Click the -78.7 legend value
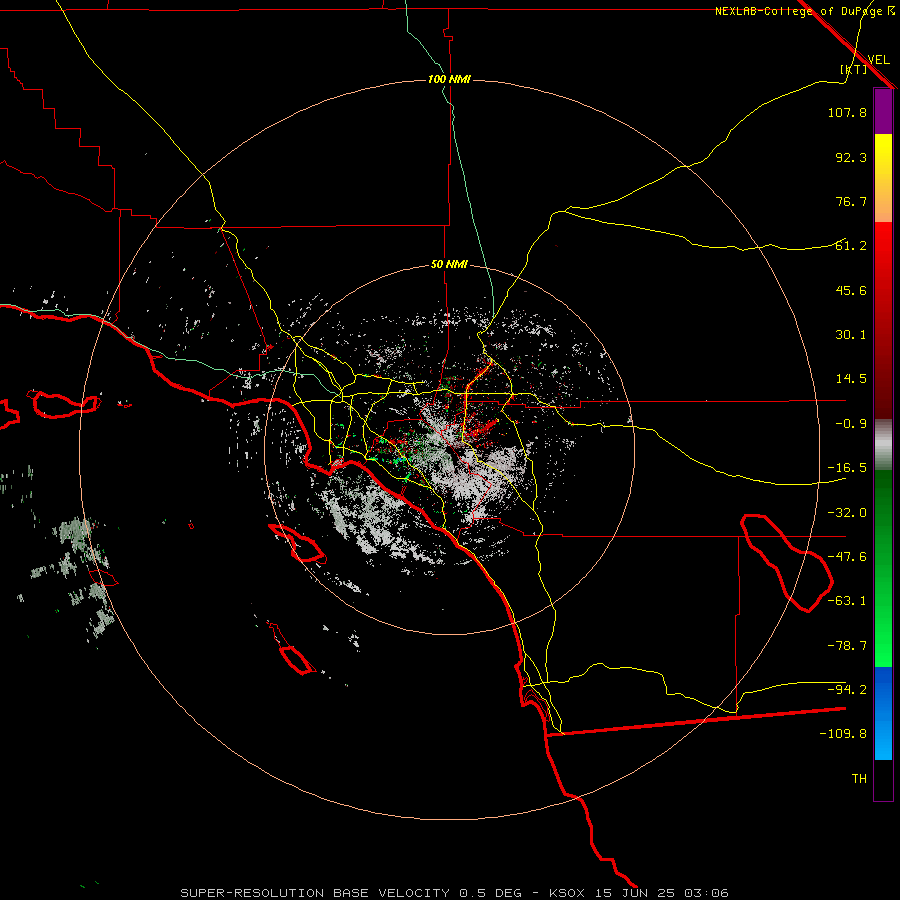Viewport: 900px width, 900px height. click(847, 646)
